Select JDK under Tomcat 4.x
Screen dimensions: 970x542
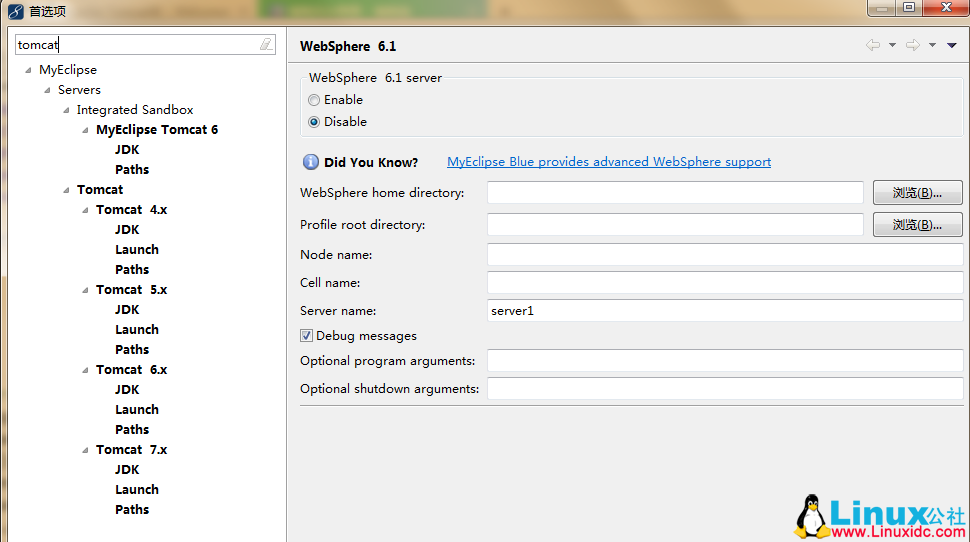tap(127, 230)
